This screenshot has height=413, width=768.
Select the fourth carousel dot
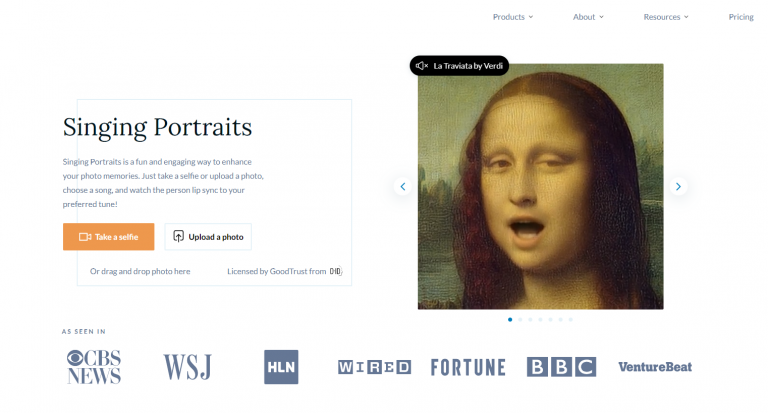[540, 319]
